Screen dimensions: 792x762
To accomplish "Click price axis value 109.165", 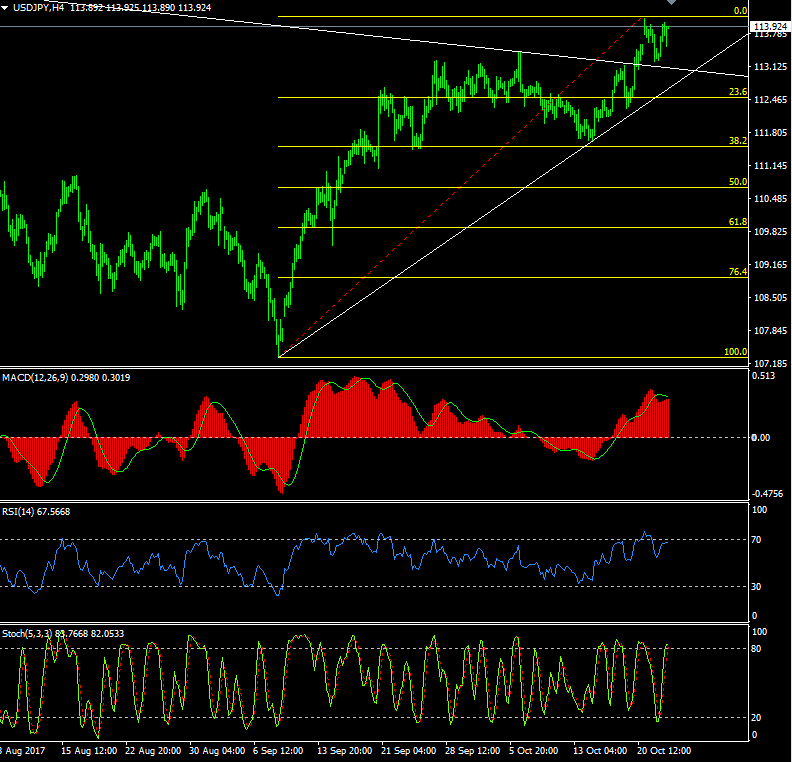I will tap(770, 265).
